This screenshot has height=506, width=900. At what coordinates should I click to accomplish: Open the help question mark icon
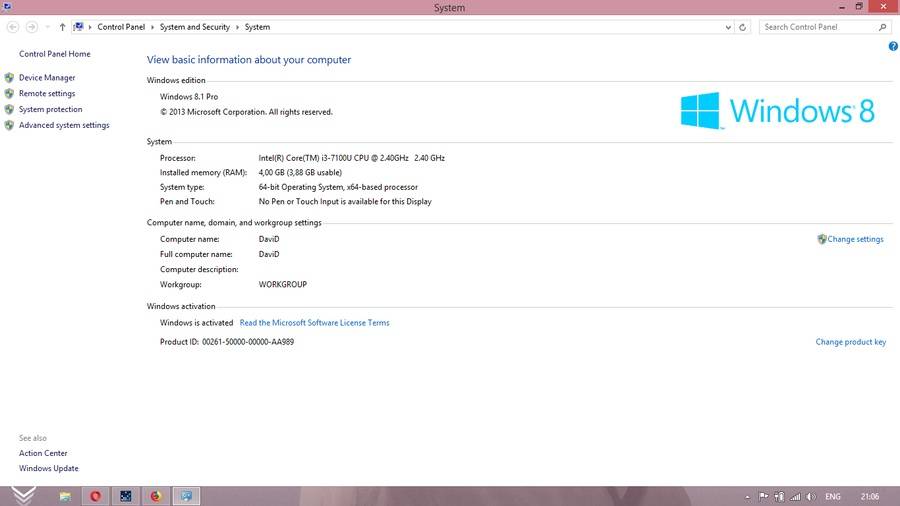point(893,46)
